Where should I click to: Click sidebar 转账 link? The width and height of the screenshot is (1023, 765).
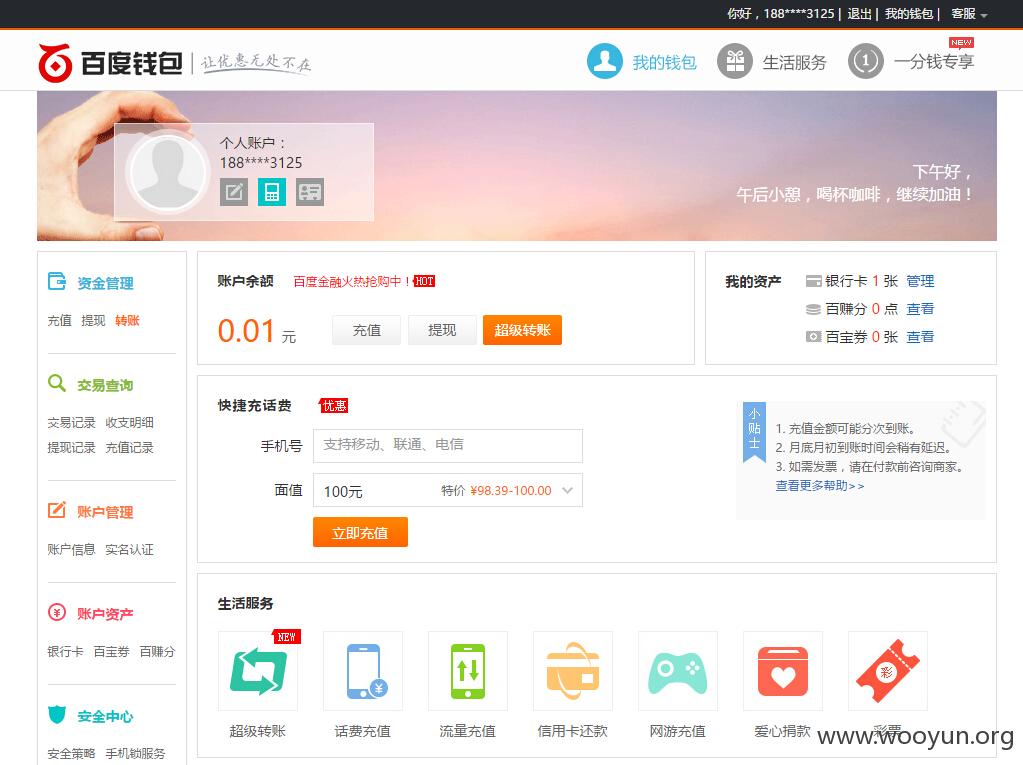[127, 320]
